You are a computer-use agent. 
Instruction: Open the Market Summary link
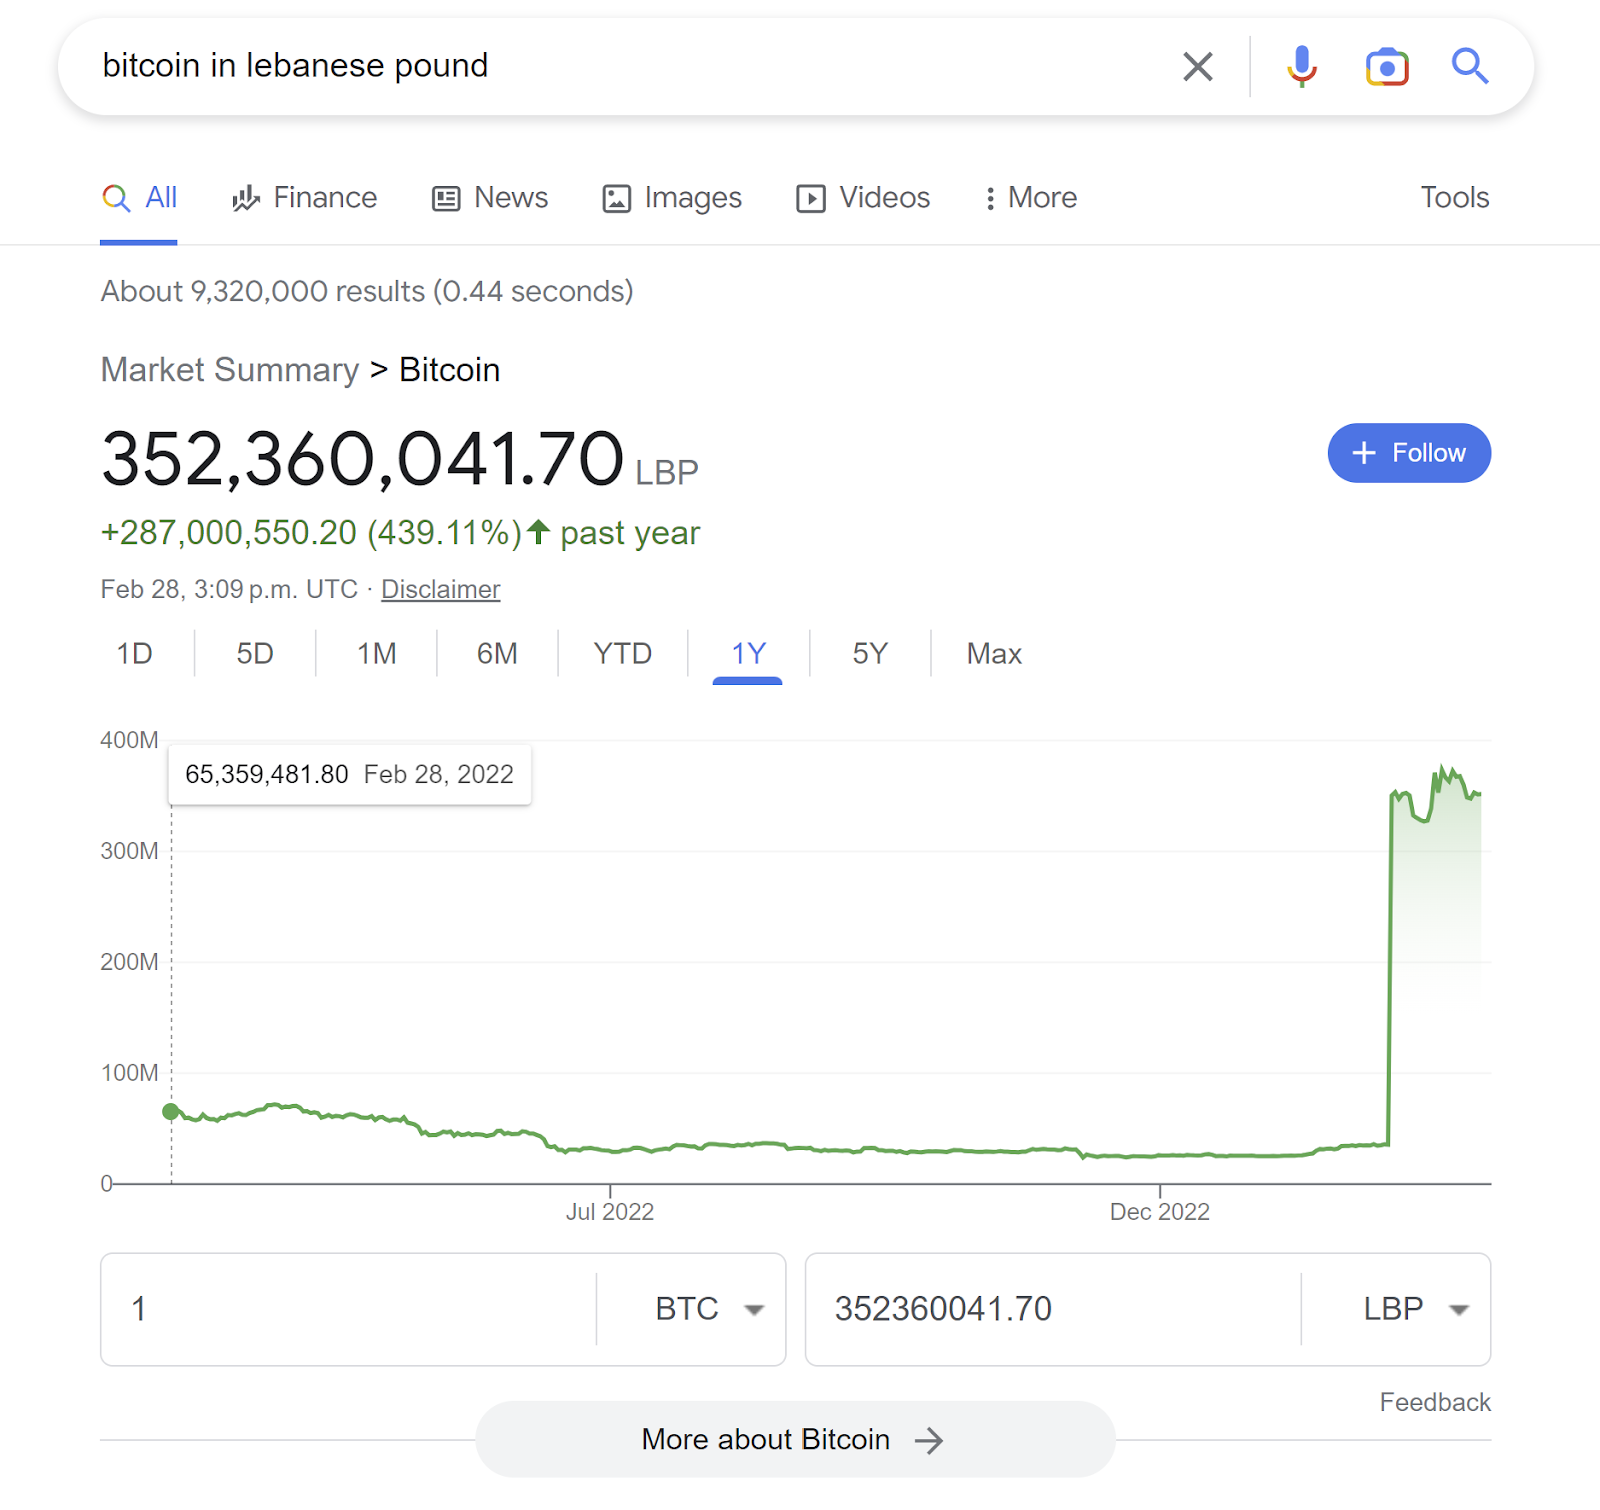click(x=230, y=370)
